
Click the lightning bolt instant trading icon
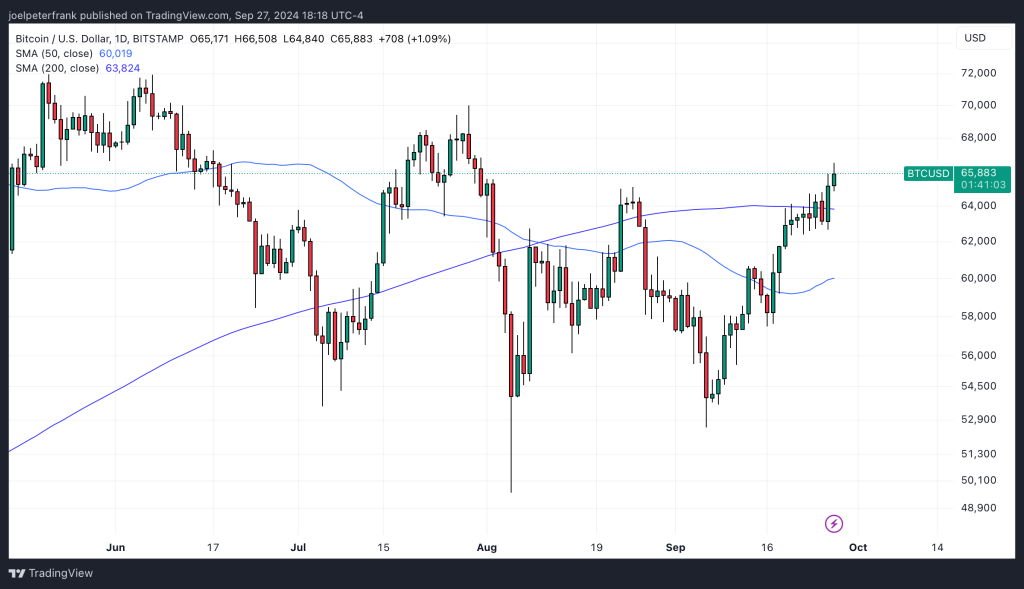pyautogui.click(x=833, y=523)
